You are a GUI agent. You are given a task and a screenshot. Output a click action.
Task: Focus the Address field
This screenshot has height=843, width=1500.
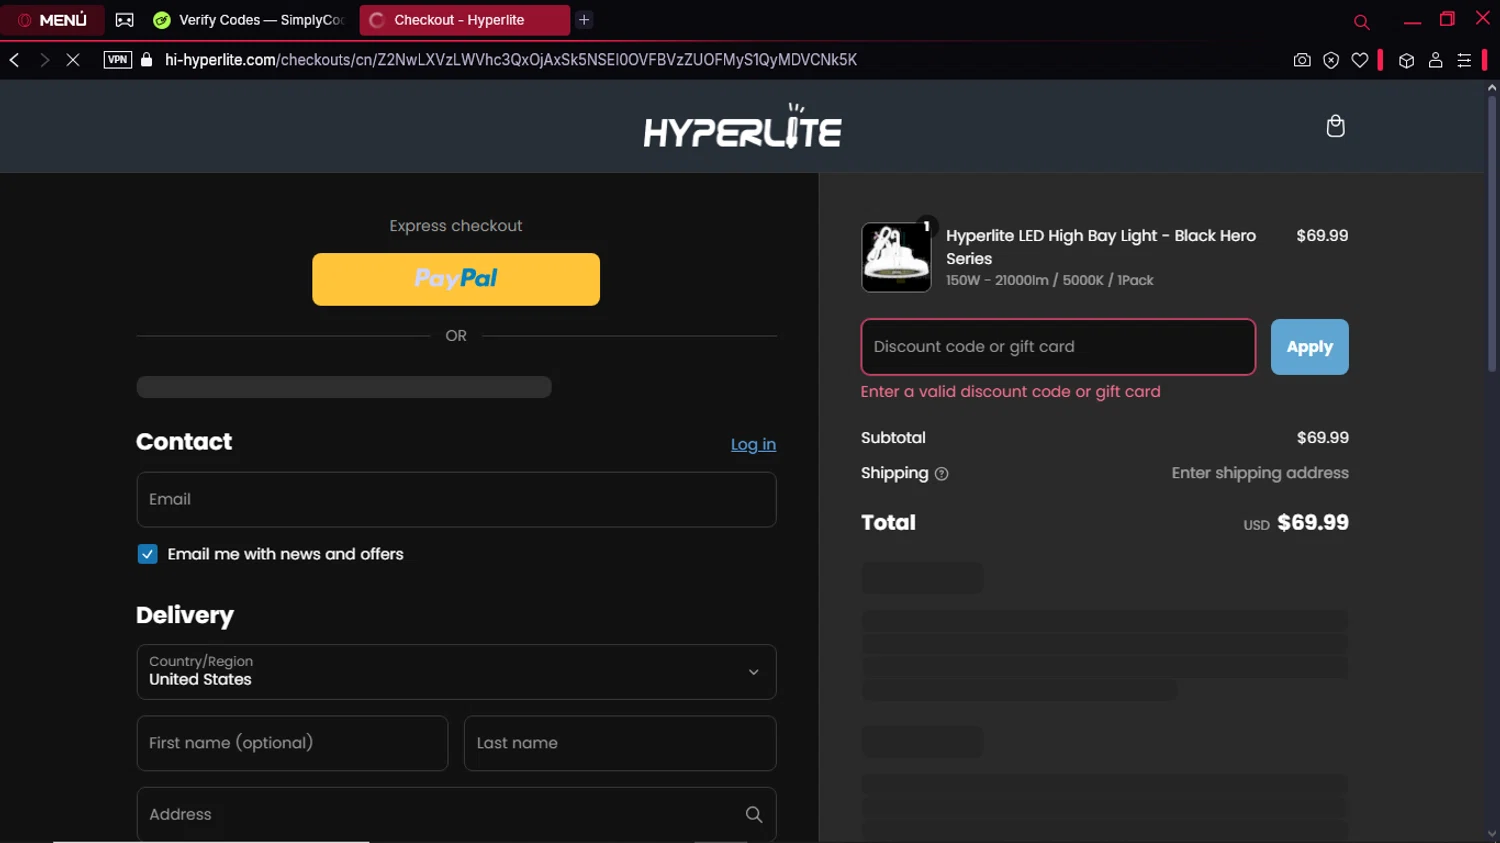(456, 814)
